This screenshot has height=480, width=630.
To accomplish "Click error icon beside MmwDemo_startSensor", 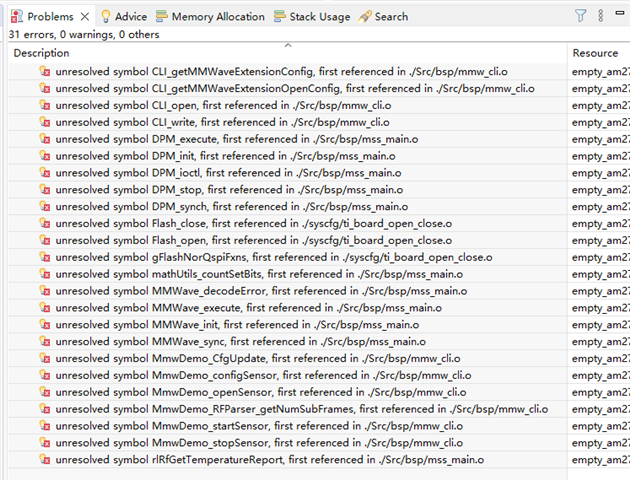I will click(45, 426).
